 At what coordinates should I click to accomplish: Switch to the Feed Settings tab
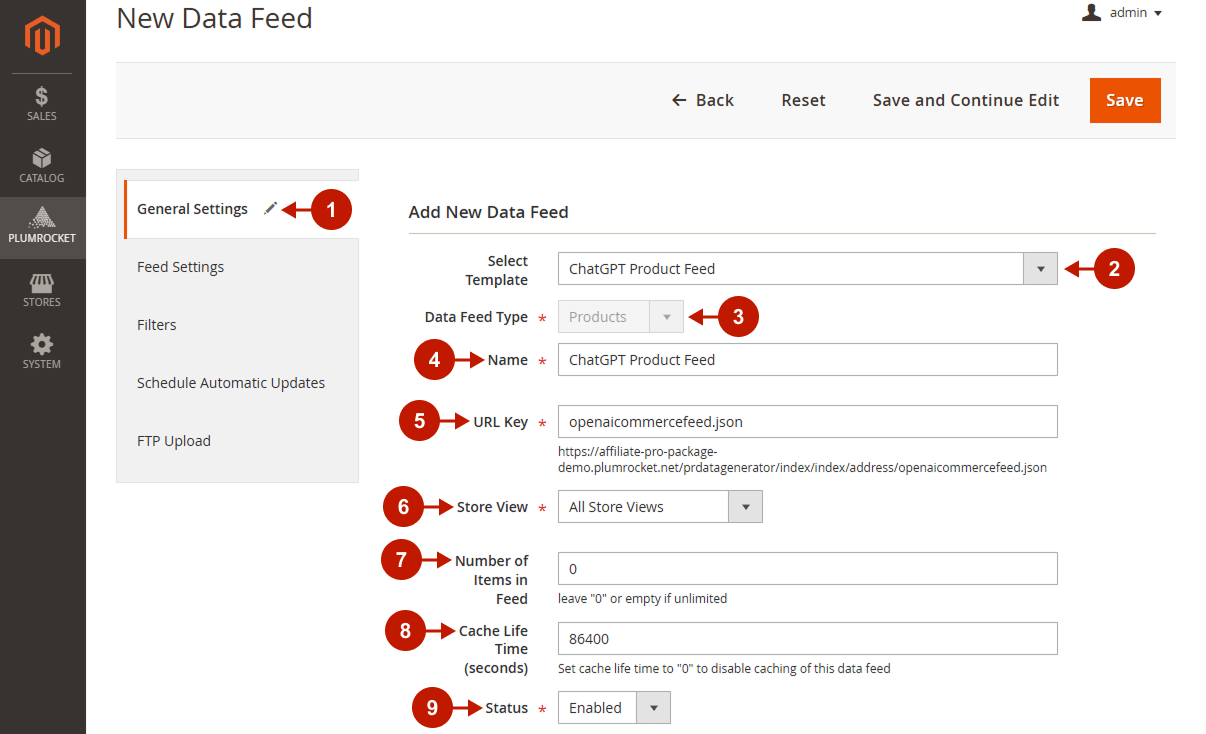181,266
